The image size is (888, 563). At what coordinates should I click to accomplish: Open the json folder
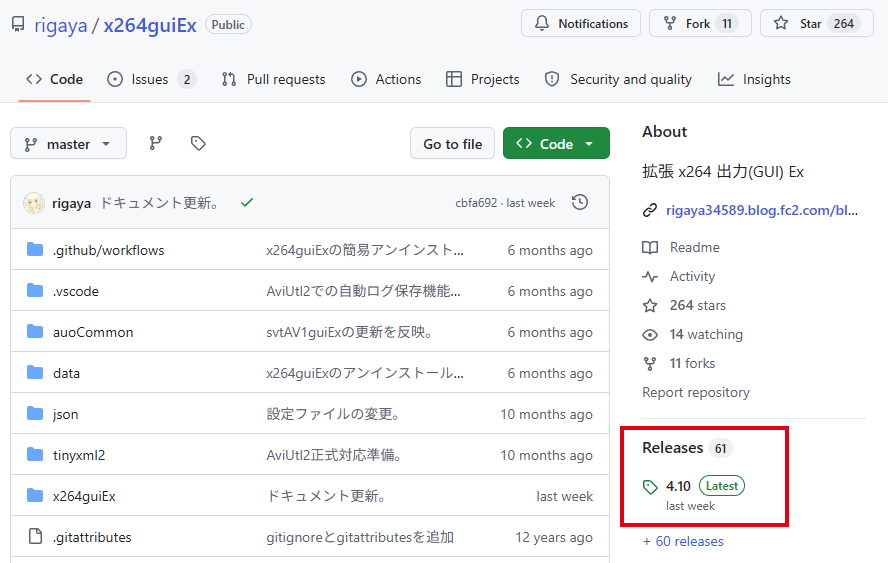(66, 414)
